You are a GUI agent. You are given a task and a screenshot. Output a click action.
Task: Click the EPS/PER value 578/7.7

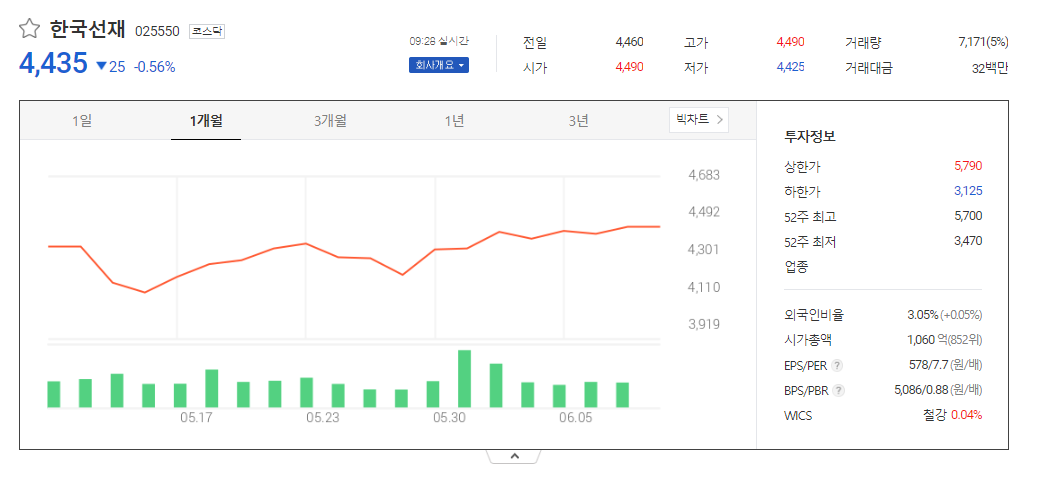pos(927,366)
